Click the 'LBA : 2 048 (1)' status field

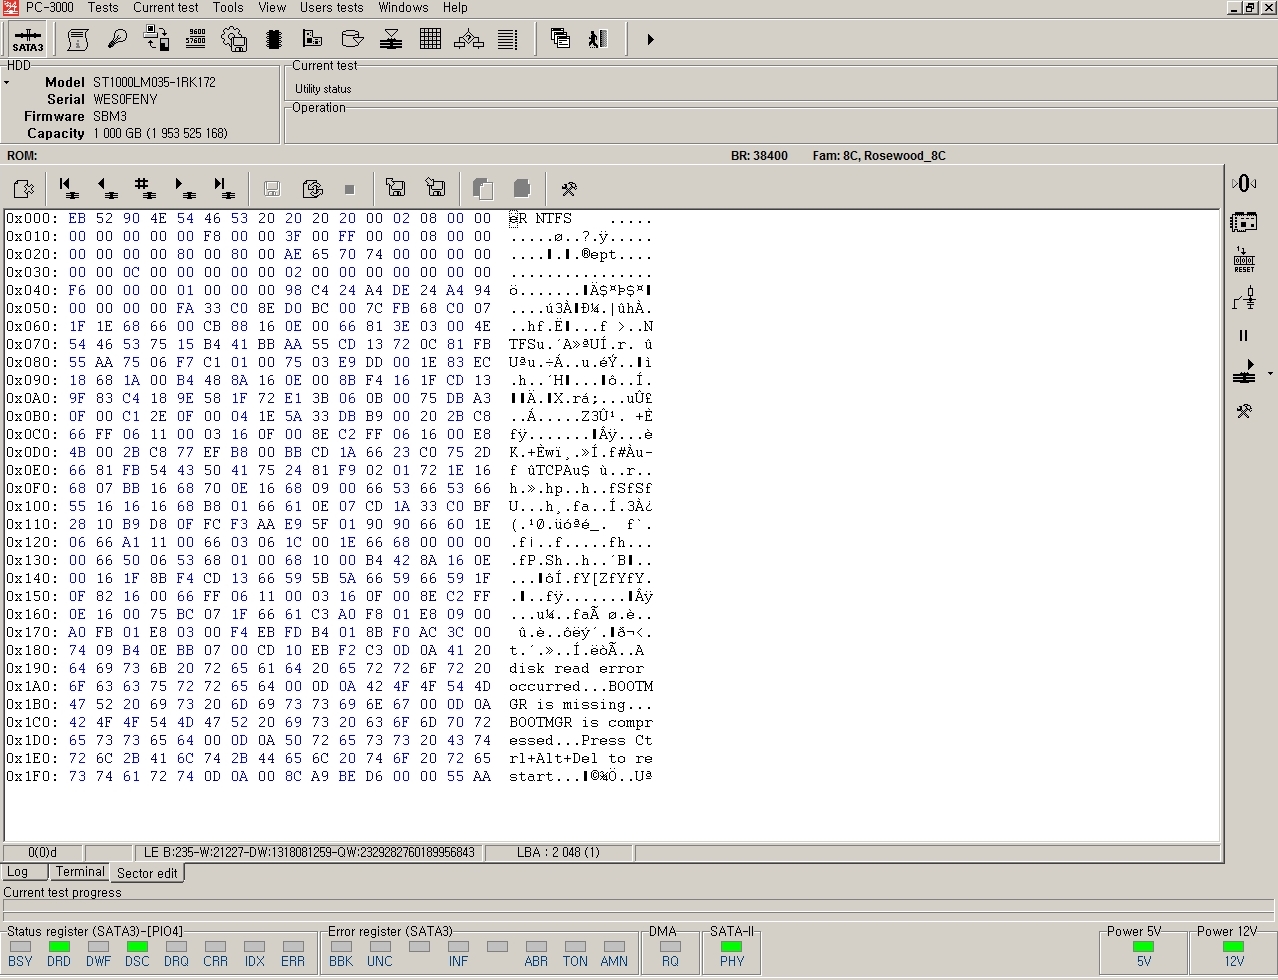559,853
